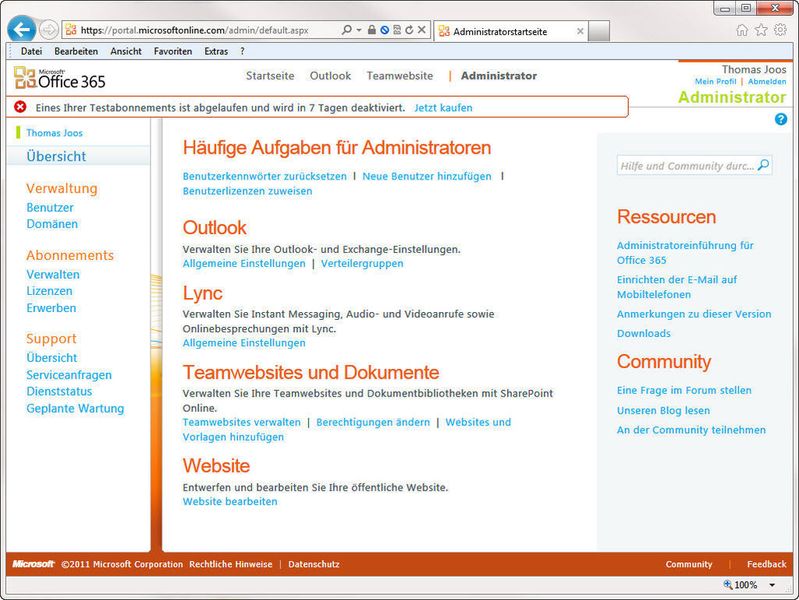Open Lizenzen under Abonnements
This screenshot has width=799, height=600.
click(49, 291)
